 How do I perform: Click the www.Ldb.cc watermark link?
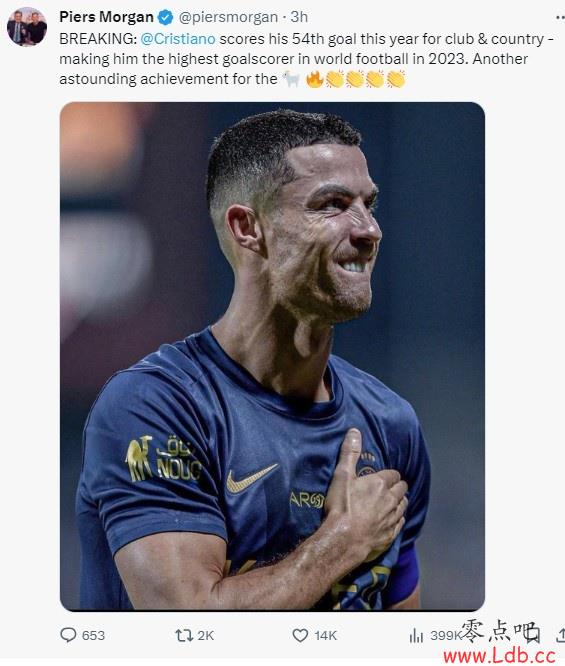coord(500,655)
